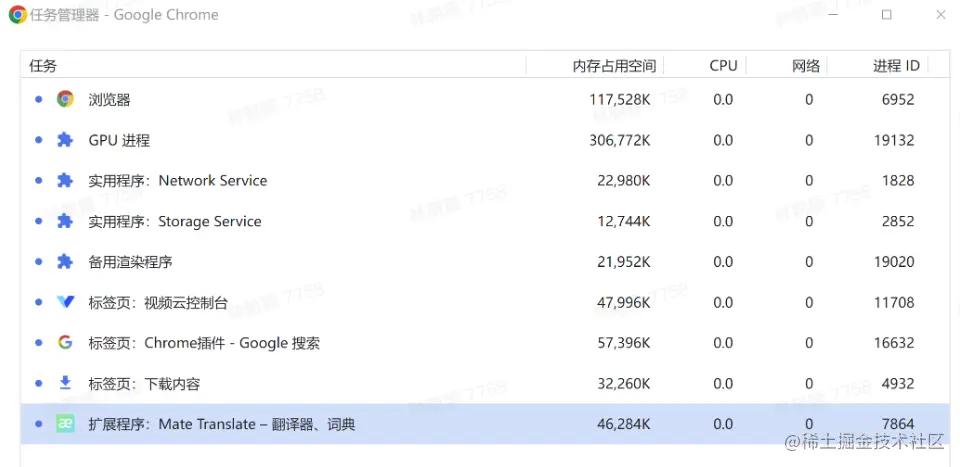The height and width of the screenshot is (467, 960).
Task: Click the Chrome icon in the 浏览器 row
Action: pyautogui.click(x=65, y=99)
